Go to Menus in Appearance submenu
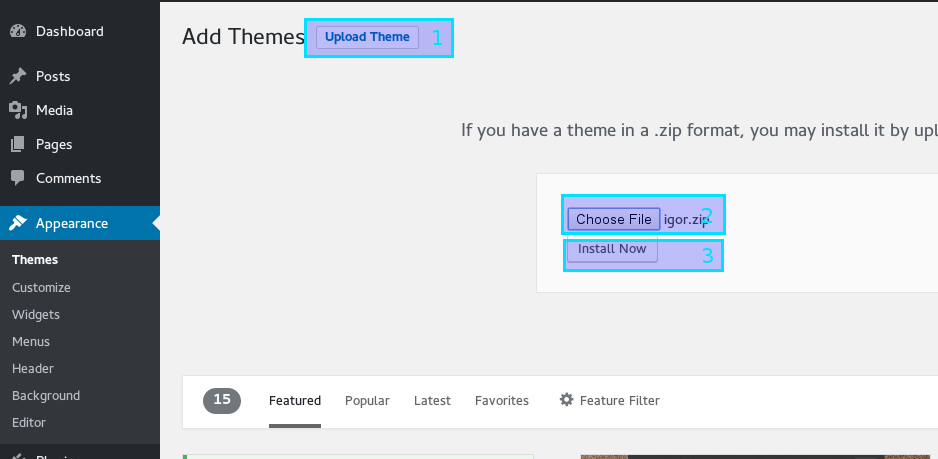 (31, 341)
